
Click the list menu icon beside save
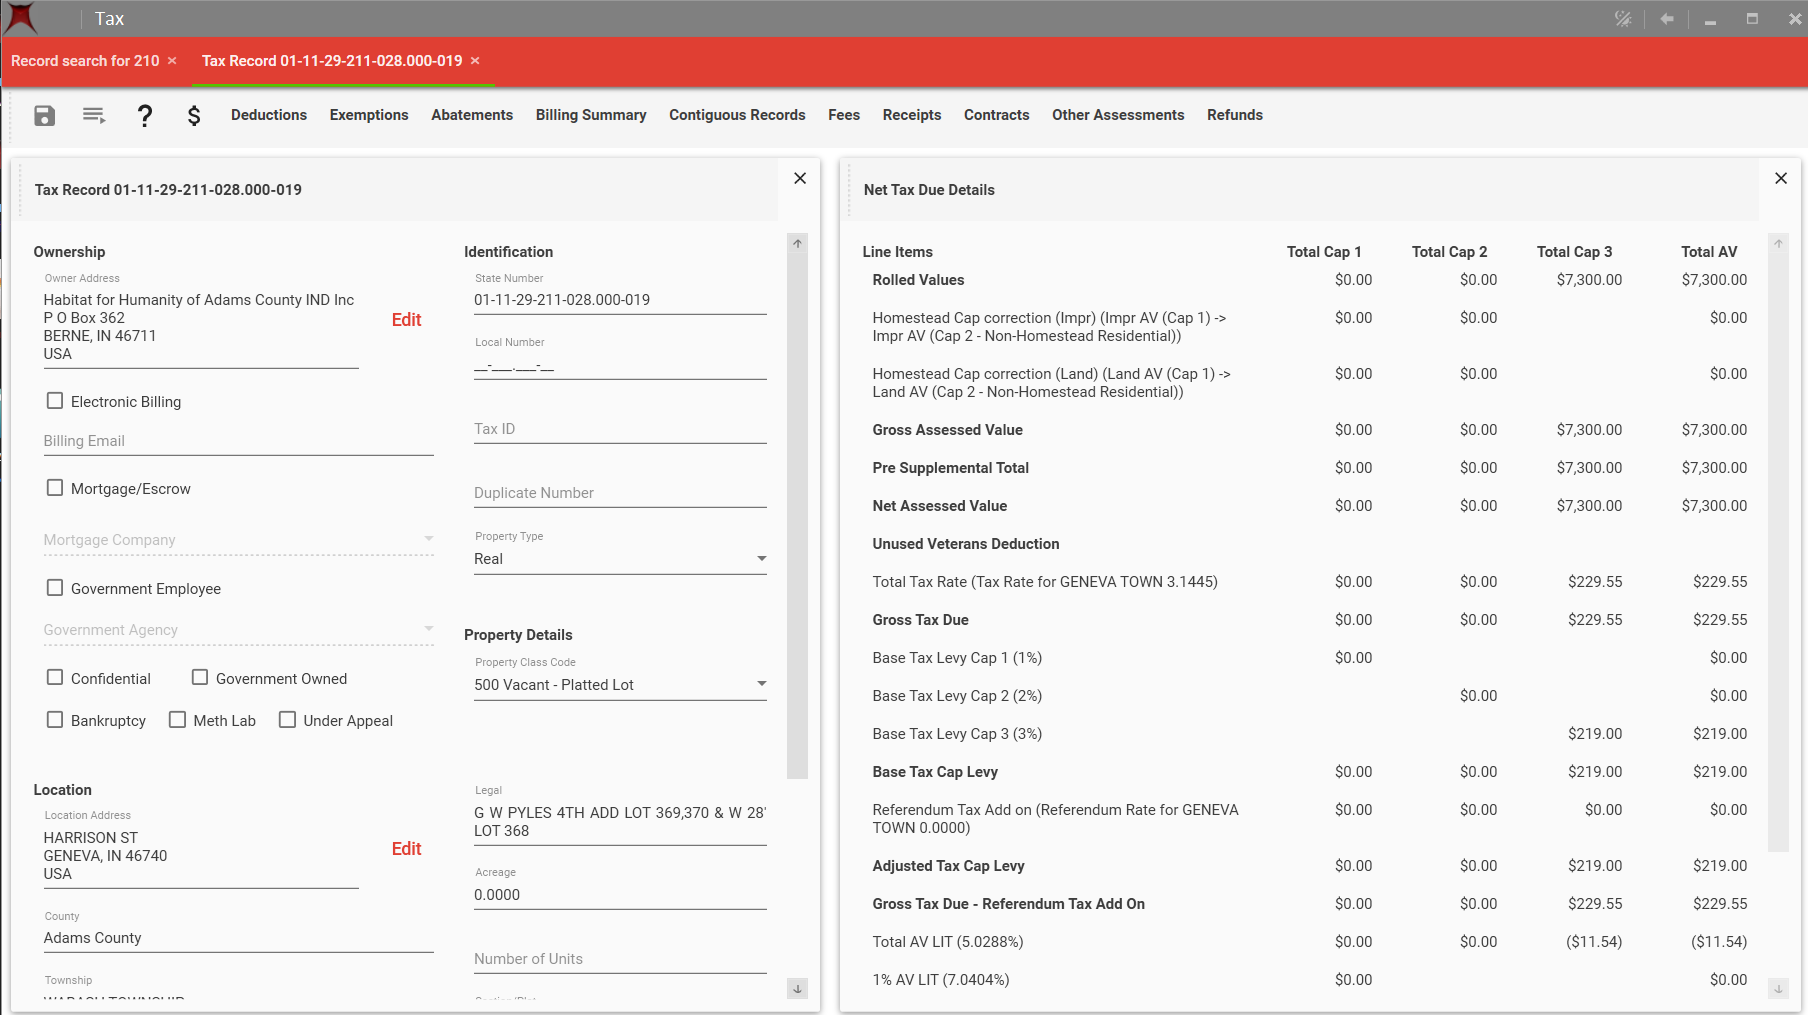coord(94,116)
